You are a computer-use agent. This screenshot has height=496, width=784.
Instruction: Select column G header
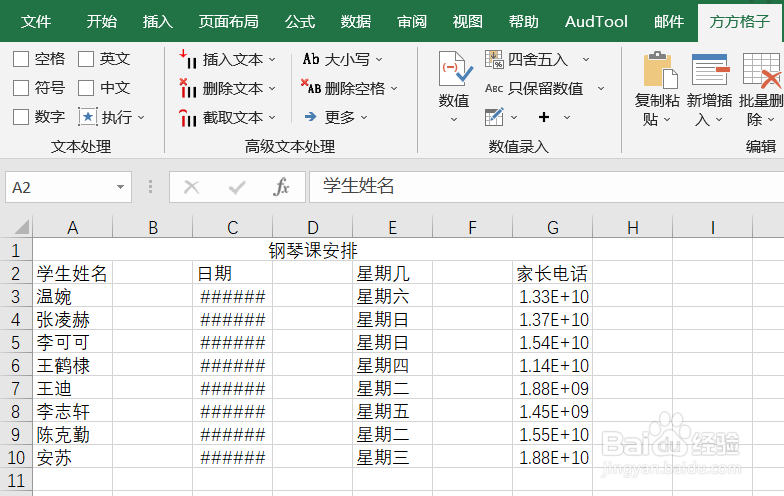point(552,228)
